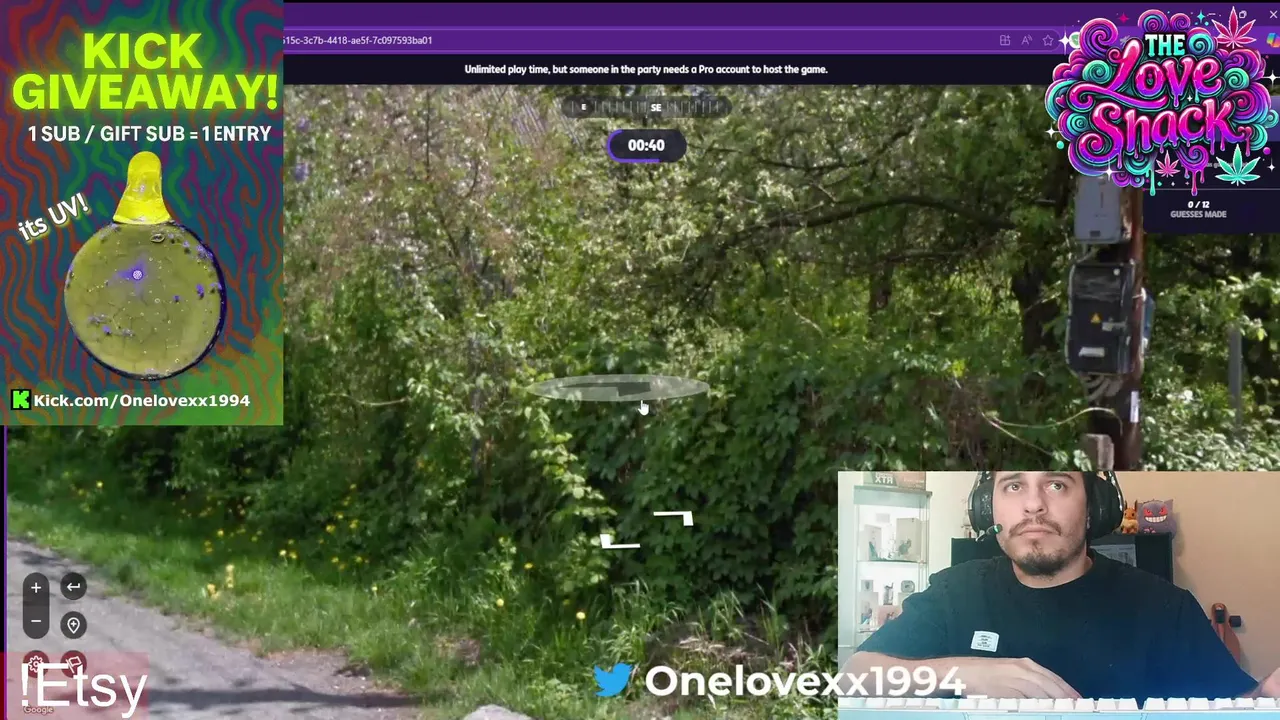The image size is (1280, 720).
Task: Undo last move with the return arrow
Action: [73, 587]
